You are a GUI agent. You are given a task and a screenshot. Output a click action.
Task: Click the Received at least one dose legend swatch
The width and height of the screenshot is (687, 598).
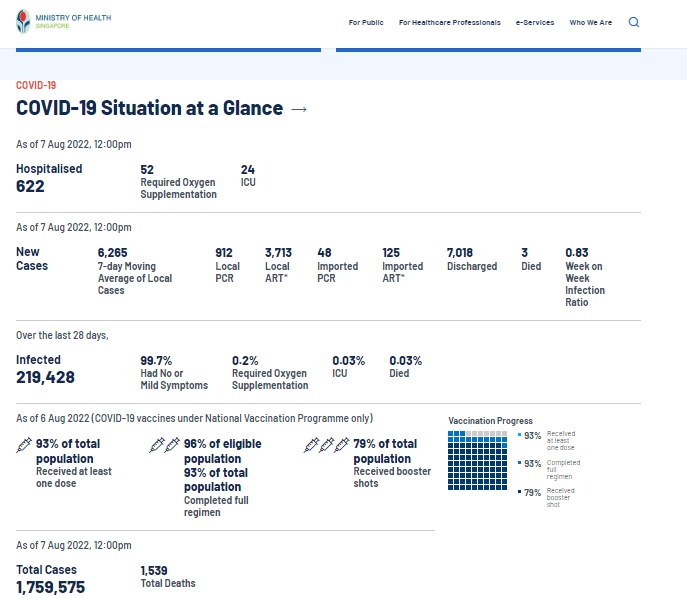pos(519,436)
